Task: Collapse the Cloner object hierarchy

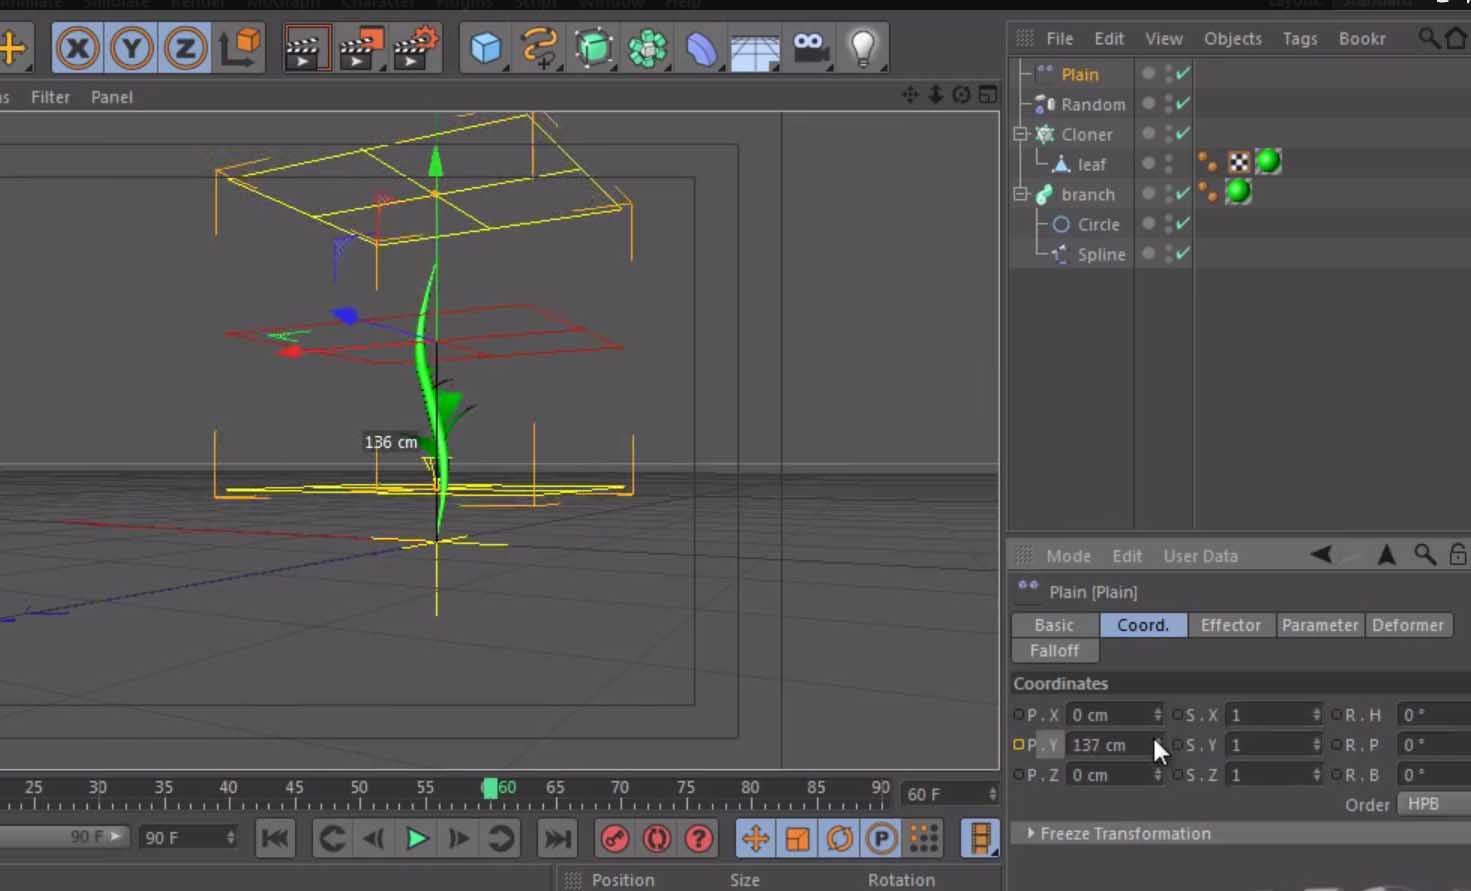Action: click(1021, 134)
